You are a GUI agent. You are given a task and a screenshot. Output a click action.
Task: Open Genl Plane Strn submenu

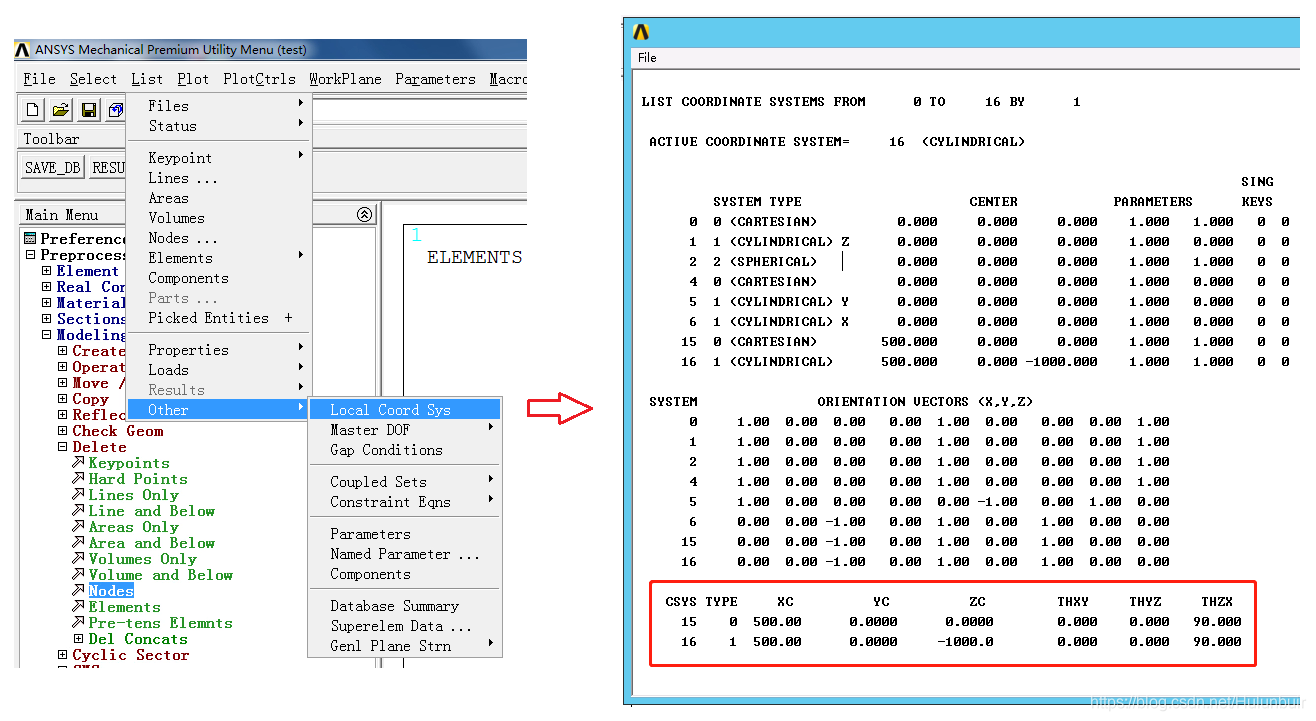click(404, 646)
